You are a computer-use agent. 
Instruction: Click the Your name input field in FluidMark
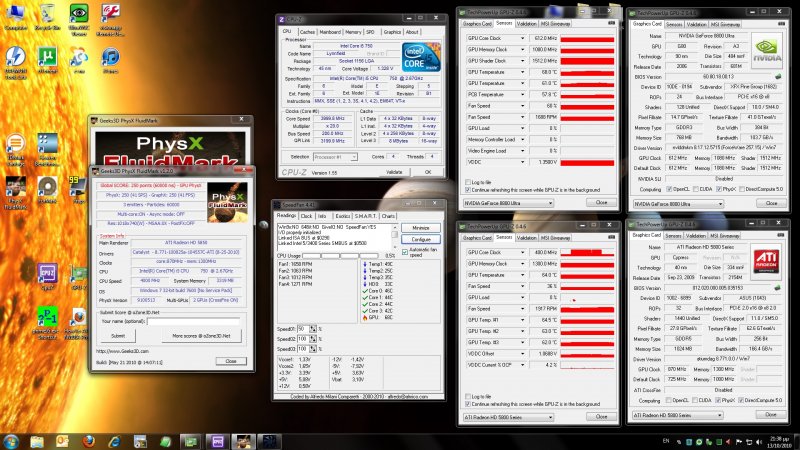[x=194, y=321]
